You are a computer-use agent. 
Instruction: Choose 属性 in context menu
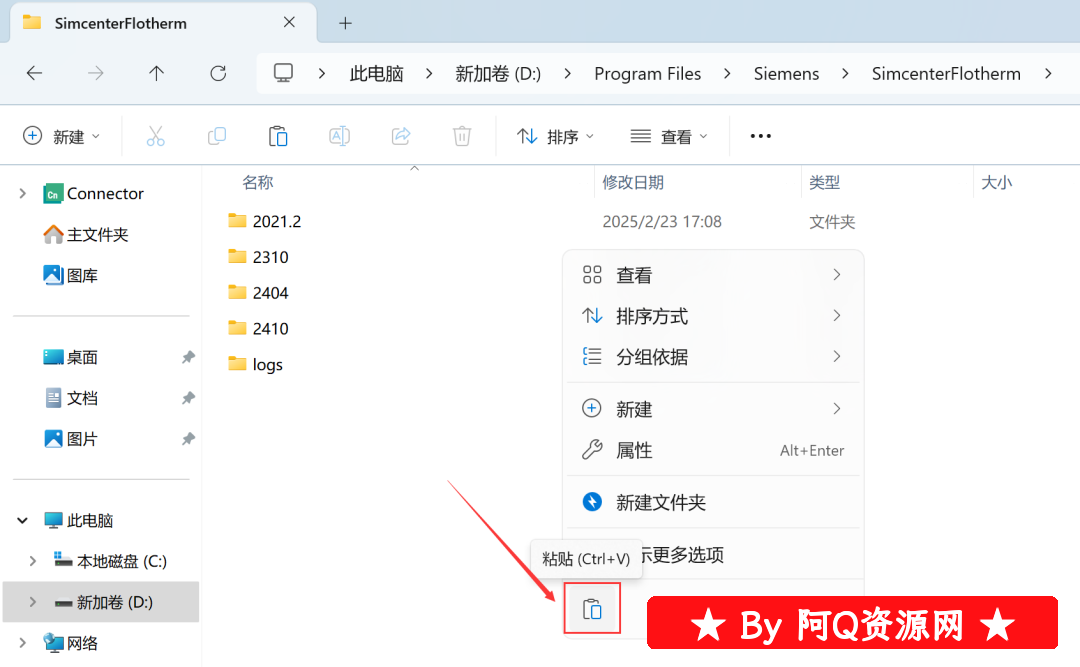coord(713,450)
